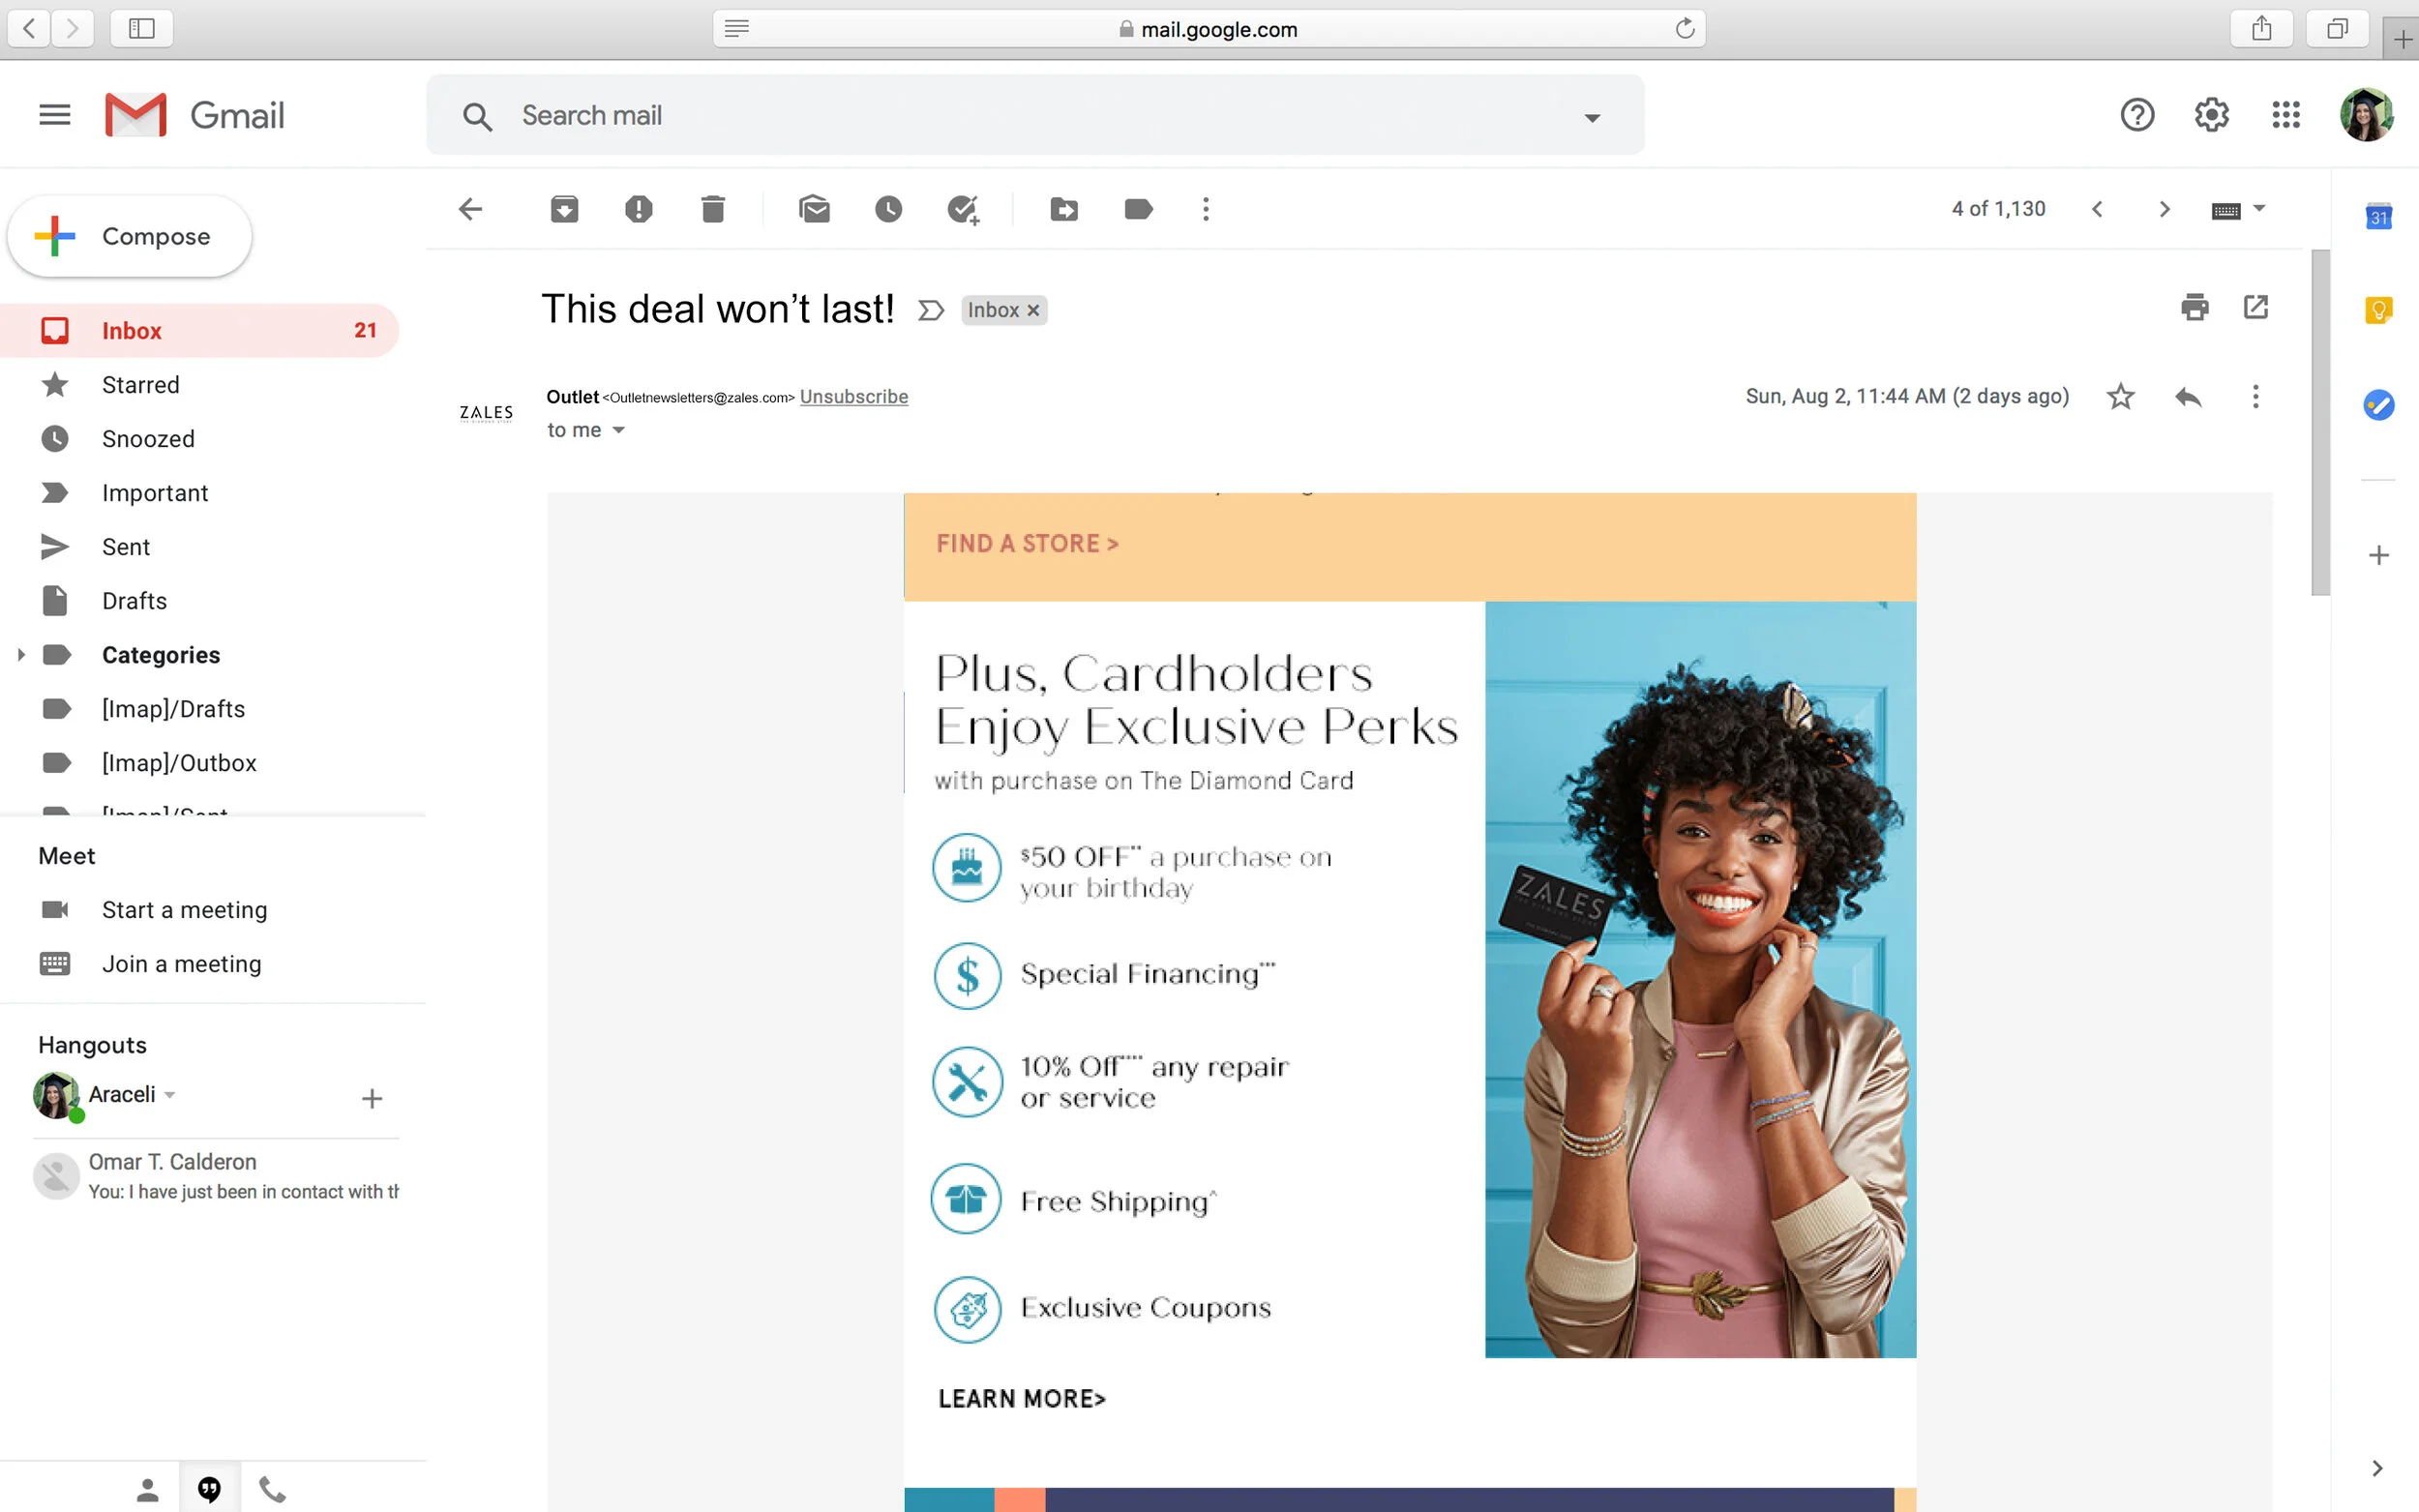Delete this email with trash icon
This screenshot has width=2419, height=1512.
pyautogui.click(x=712, y=209)
